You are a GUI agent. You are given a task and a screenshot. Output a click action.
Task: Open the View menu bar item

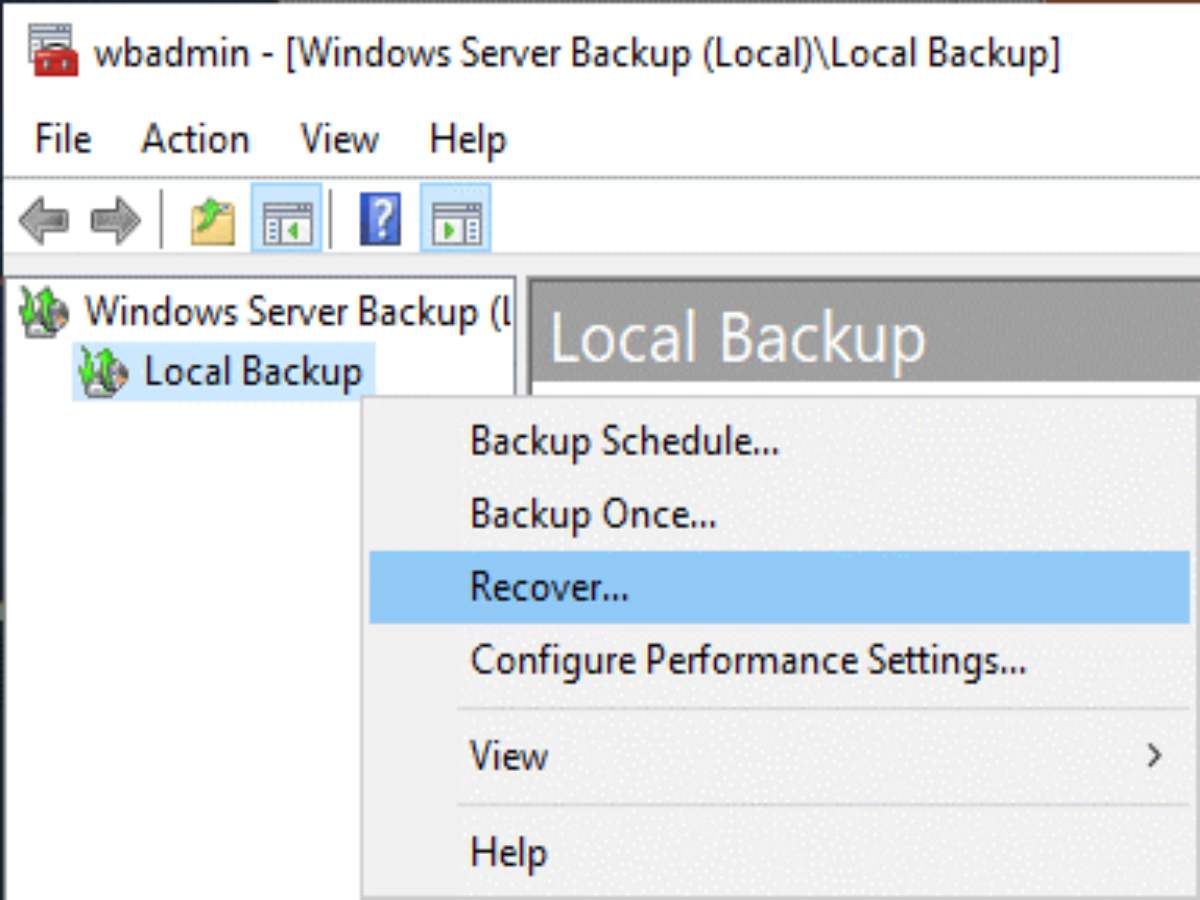coord(338,140)
